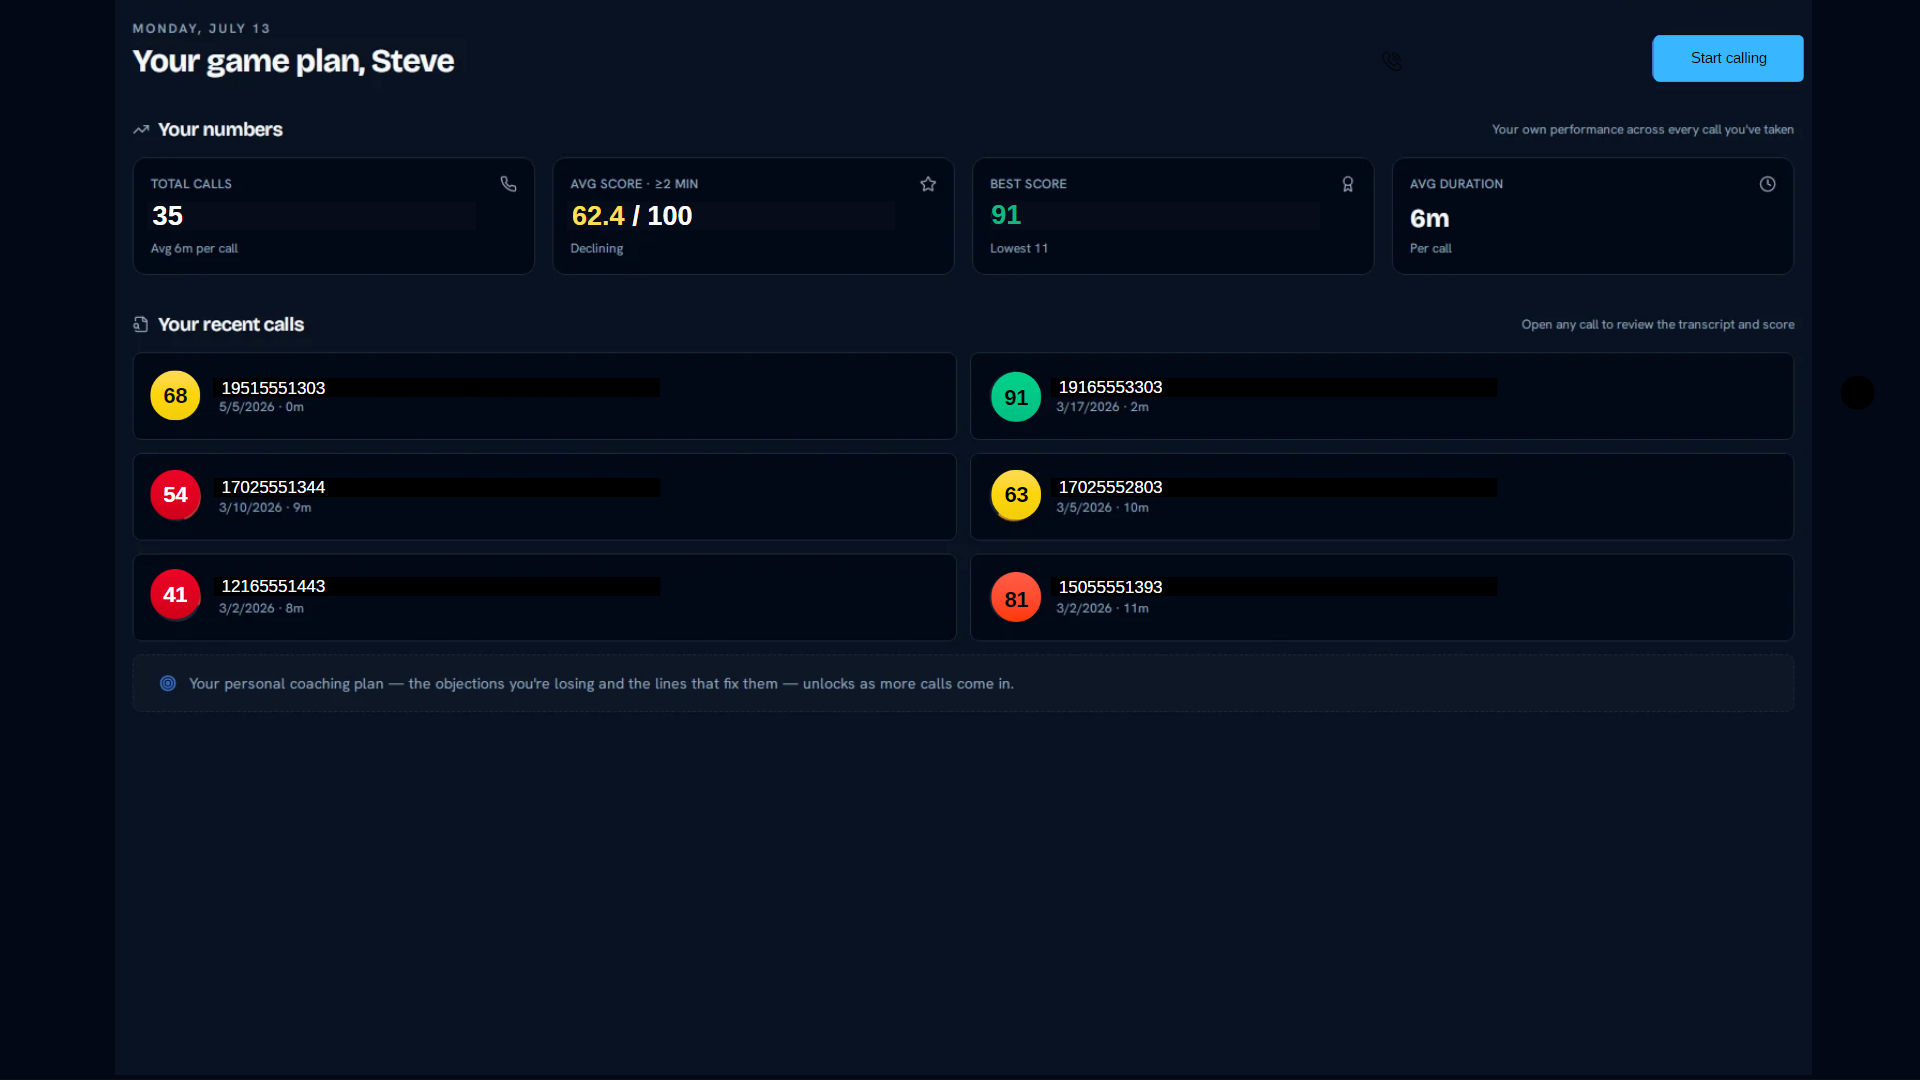The height and width of the screenshot is (1080, 1920).
Task: Click the Total Calls stat card
Action: click(x=333, y=216)
